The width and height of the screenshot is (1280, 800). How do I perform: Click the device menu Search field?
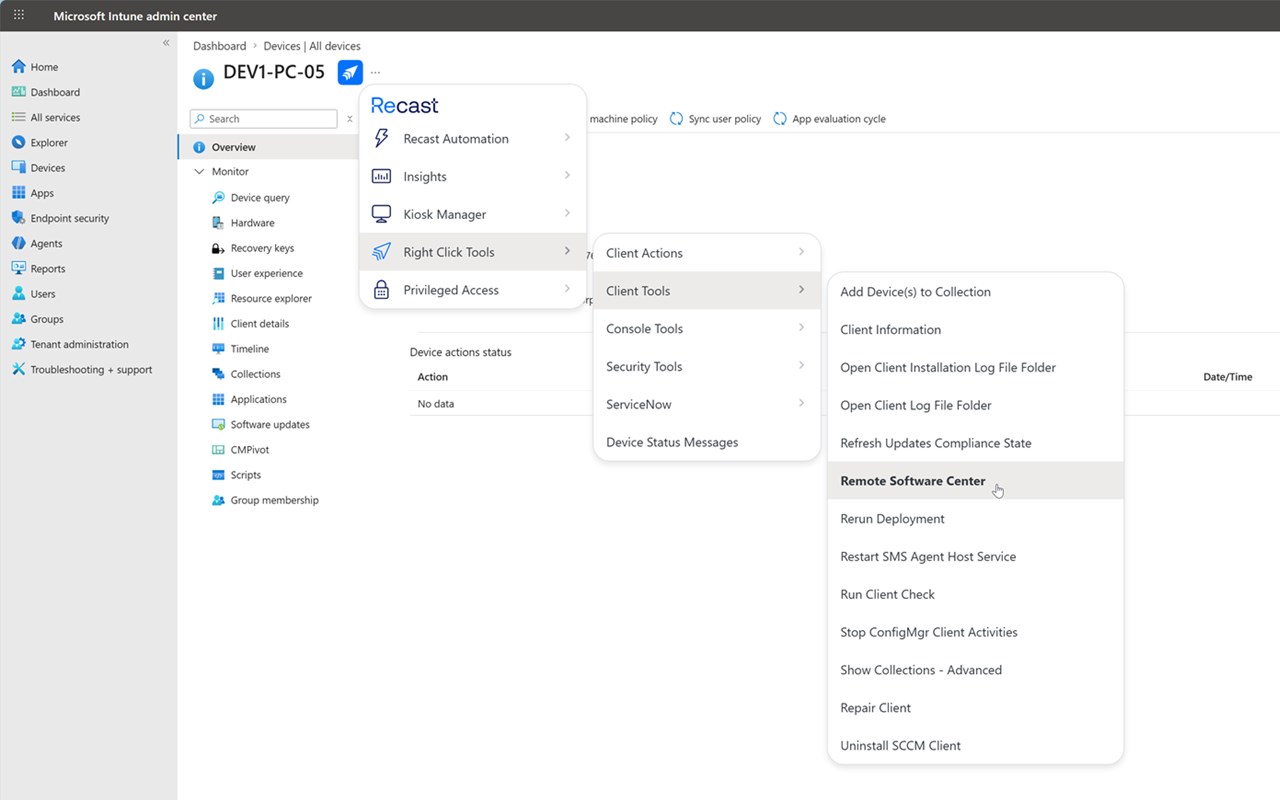coord(263,119)
